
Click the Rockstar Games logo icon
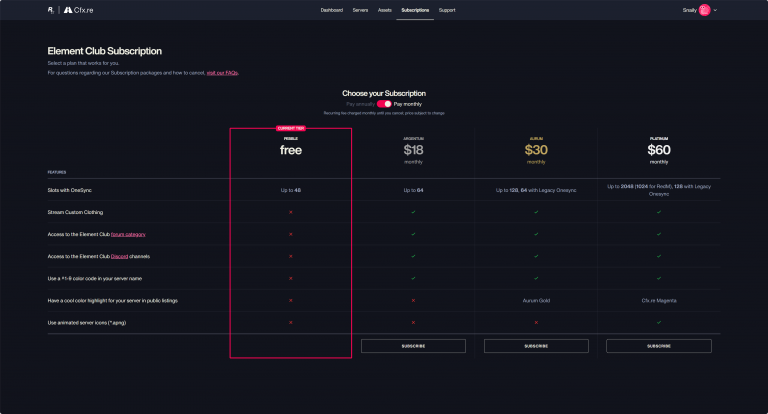[x=51, y=10]
